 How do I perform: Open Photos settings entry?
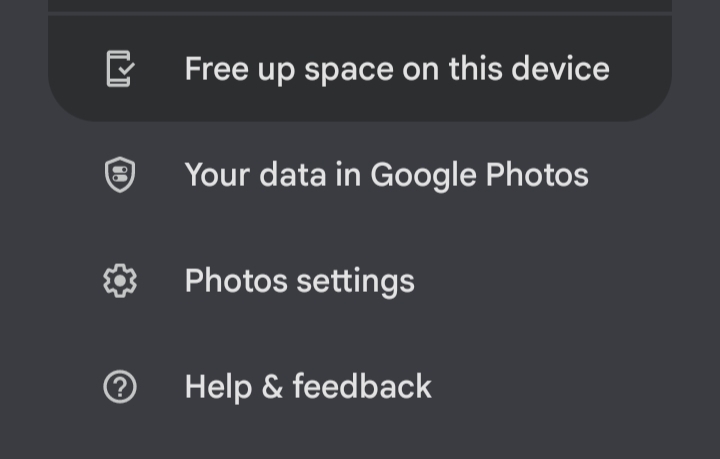point(360,280)
